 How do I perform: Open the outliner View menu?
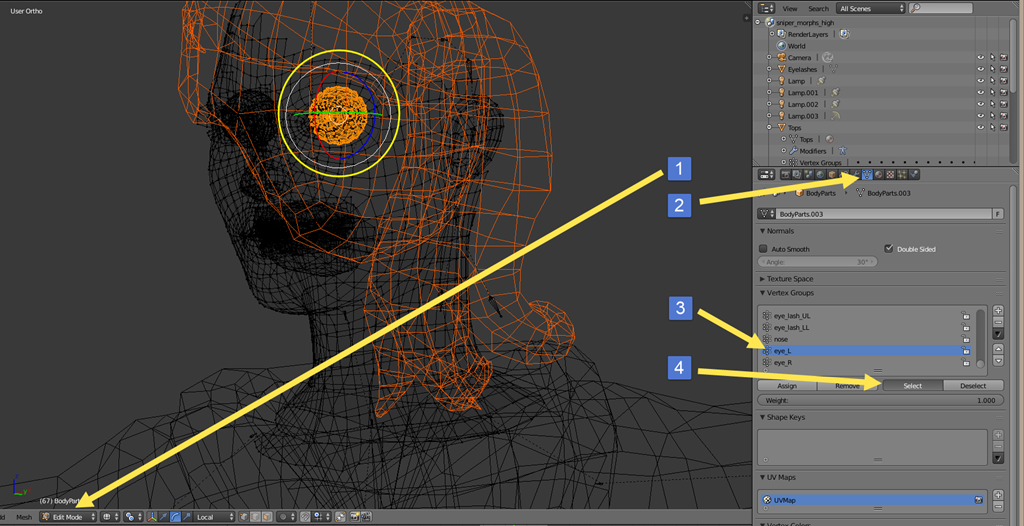[x=790, y=8]
